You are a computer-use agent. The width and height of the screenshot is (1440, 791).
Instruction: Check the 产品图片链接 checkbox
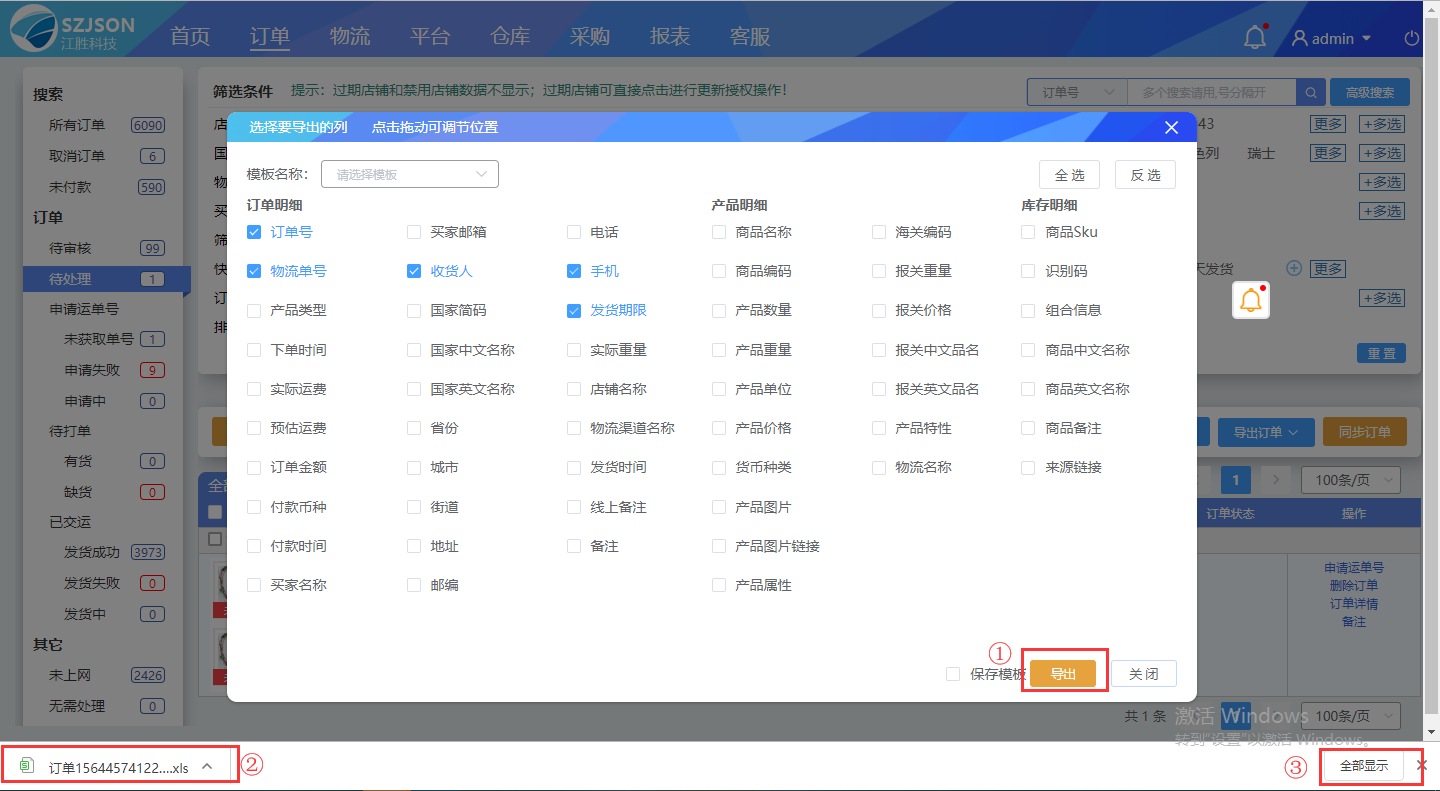point(719,546)
